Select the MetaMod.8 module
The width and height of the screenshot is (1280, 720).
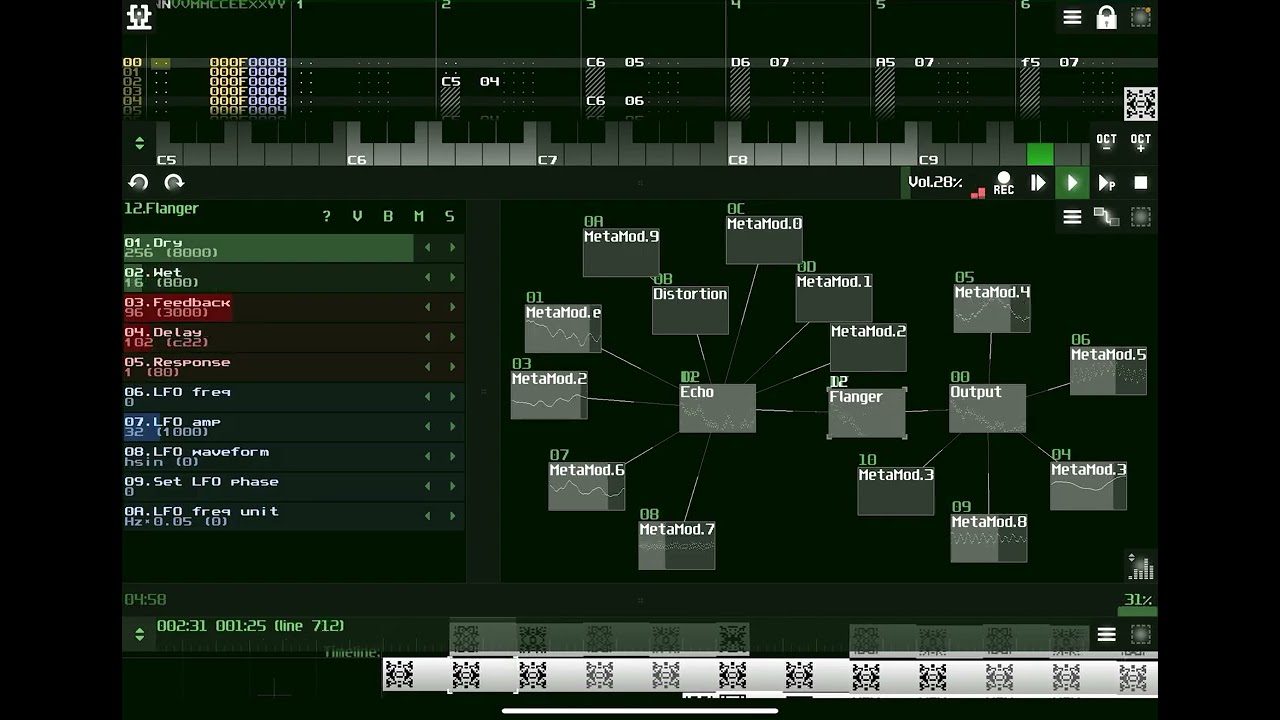[989, 538]
